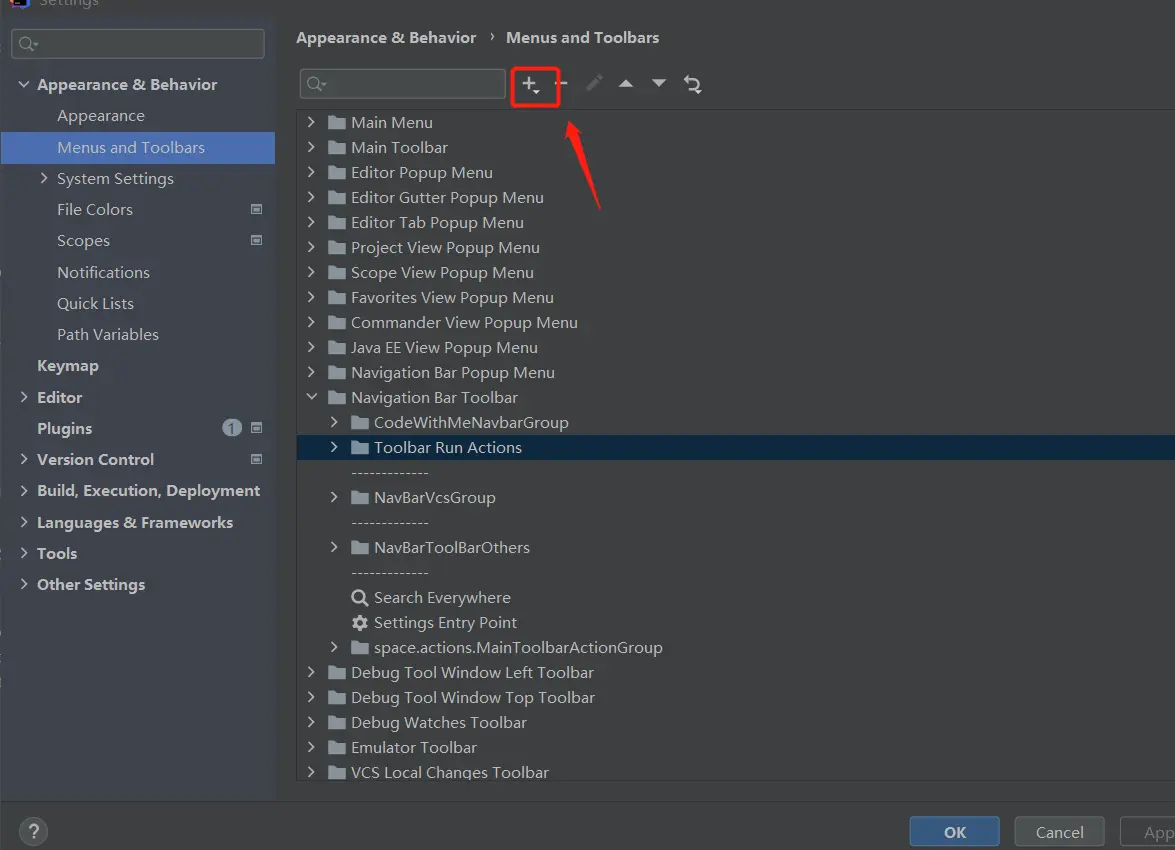Expand the System Settings section
The image size is (1175, 850).
(x=44, y=178)
